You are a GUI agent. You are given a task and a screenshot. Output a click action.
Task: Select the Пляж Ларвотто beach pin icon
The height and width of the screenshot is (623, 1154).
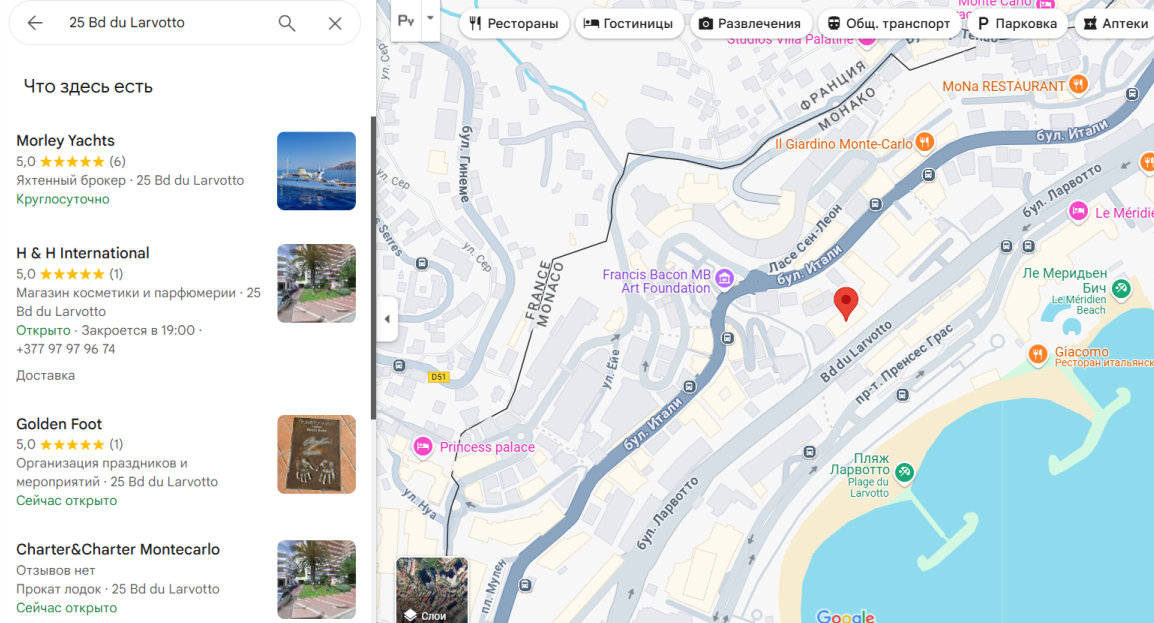coord(905,472)
